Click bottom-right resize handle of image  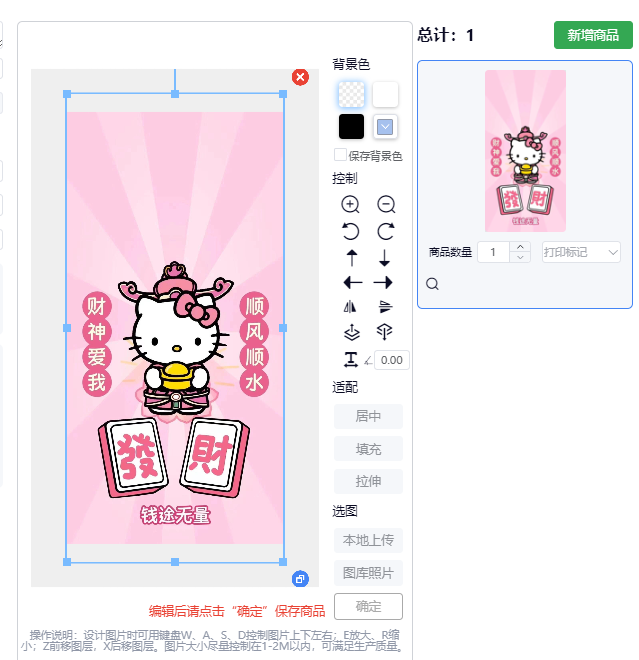(283, 562)
